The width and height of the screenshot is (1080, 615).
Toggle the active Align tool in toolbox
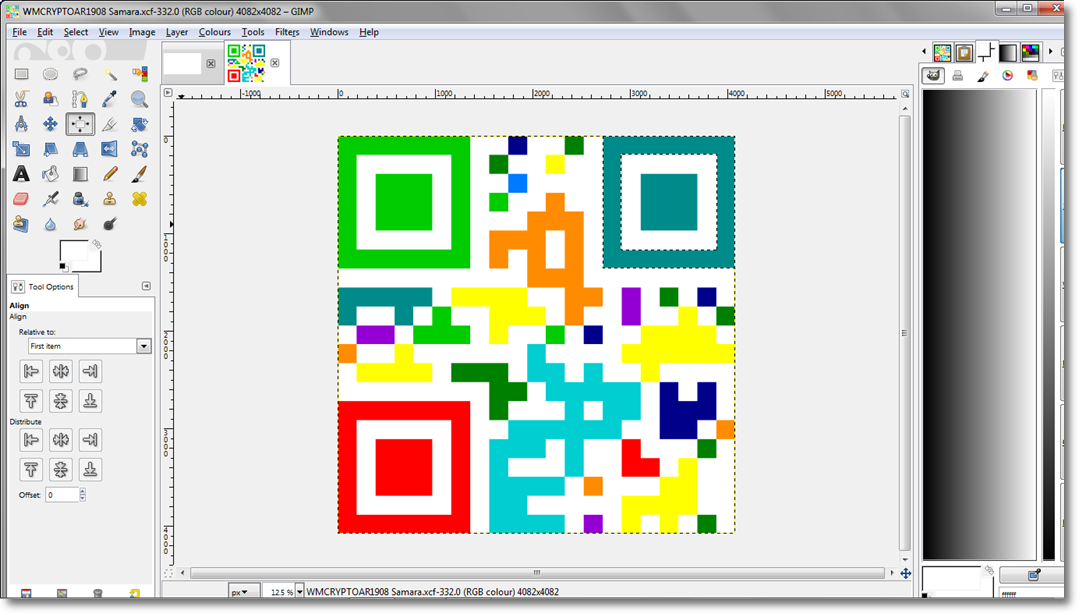(x=80, y=124)
